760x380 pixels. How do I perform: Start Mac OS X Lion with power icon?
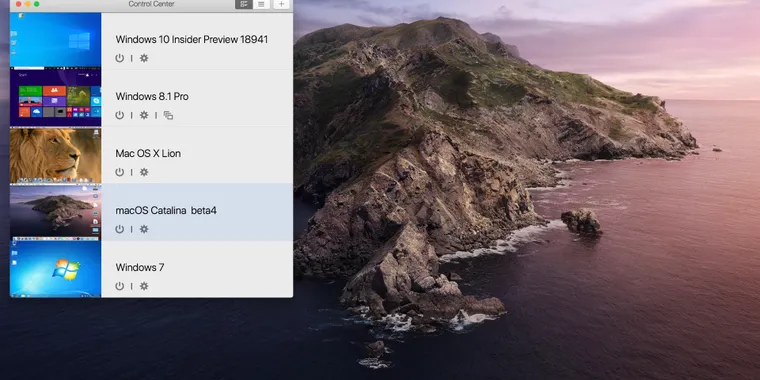point(119,172)
